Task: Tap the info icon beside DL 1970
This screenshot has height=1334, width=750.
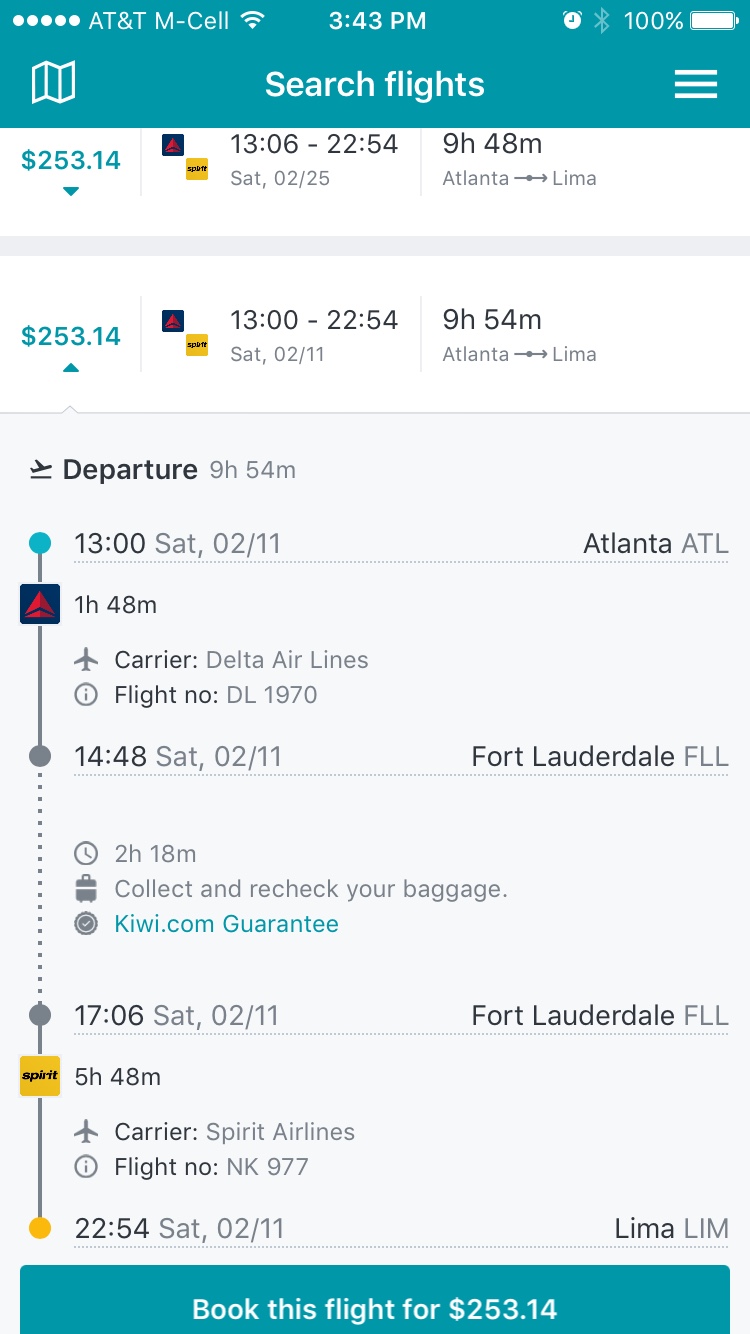Action: pos(87,695)
